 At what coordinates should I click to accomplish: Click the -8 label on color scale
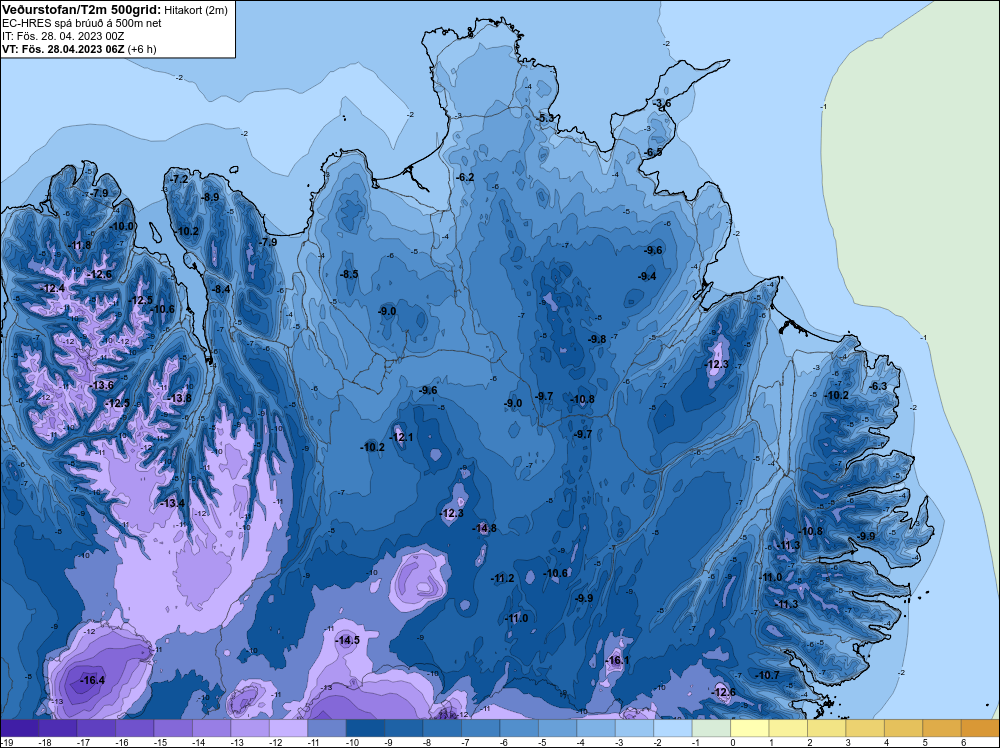point(429,743)
